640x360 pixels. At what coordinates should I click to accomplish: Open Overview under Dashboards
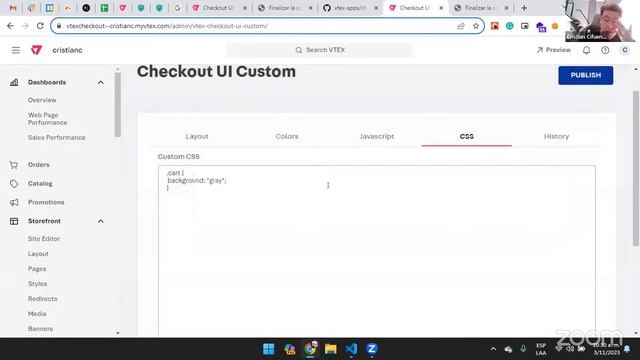[x=42, y=100]
